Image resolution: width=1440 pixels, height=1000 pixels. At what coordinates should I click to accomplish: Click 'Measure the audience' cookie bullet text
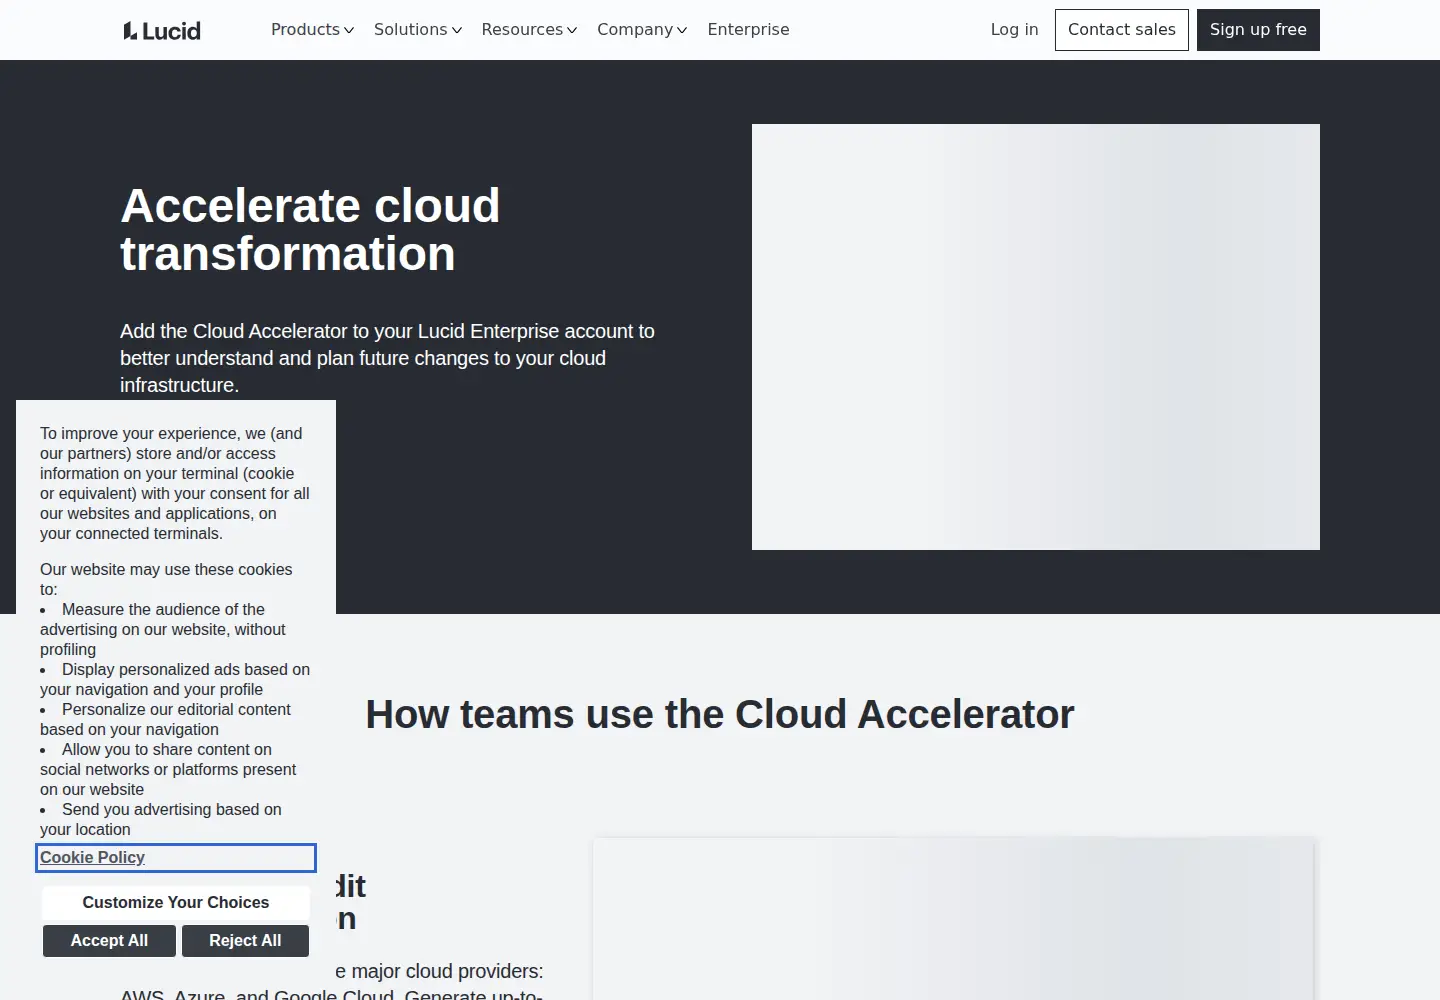coord(163,629)
